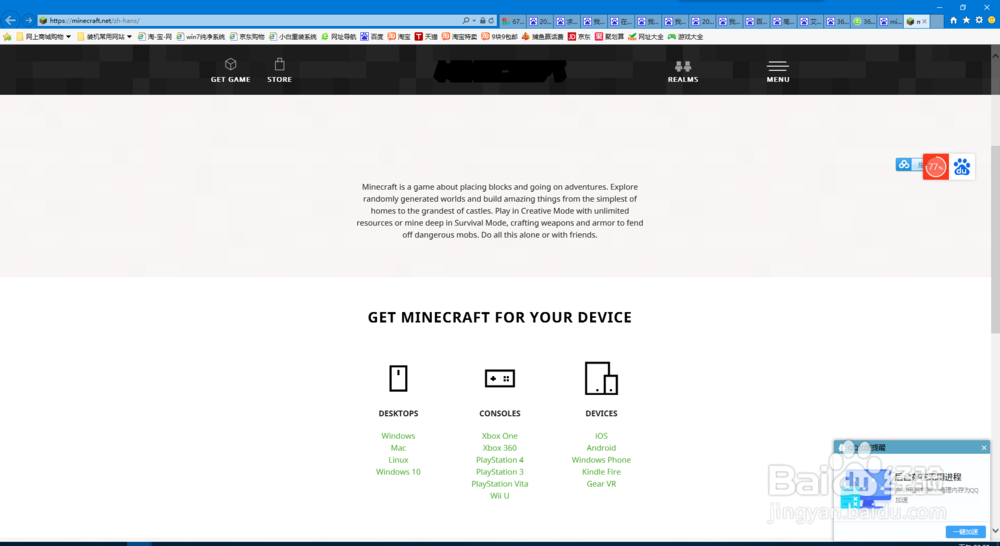Click the Mac download link
Screen dimensions: 1000x546
click(398, 448)
